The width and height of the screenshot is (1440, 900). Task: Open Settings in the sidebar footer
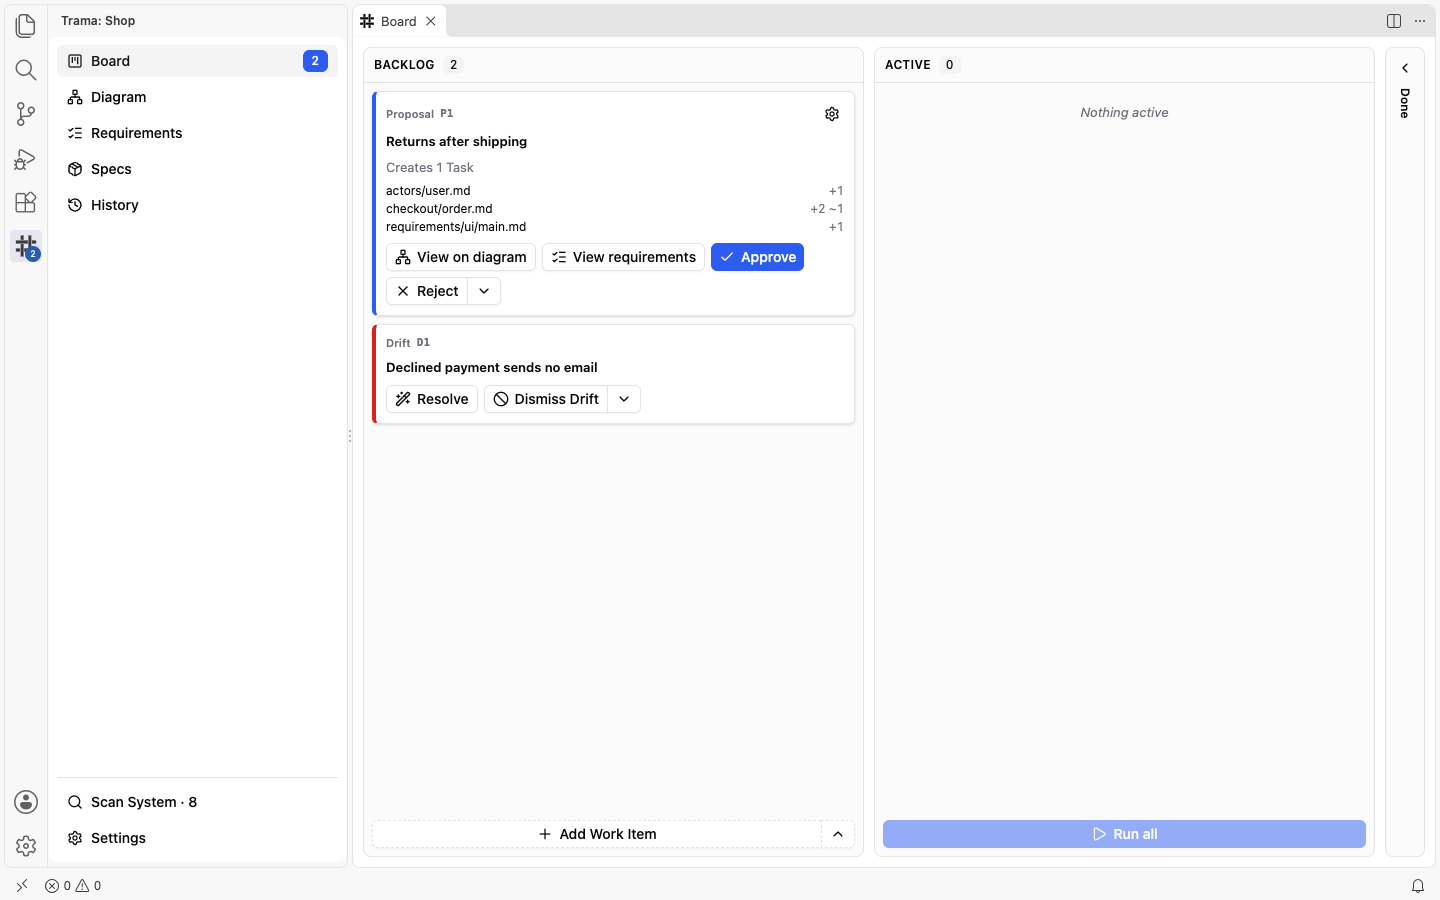point(198,838)
